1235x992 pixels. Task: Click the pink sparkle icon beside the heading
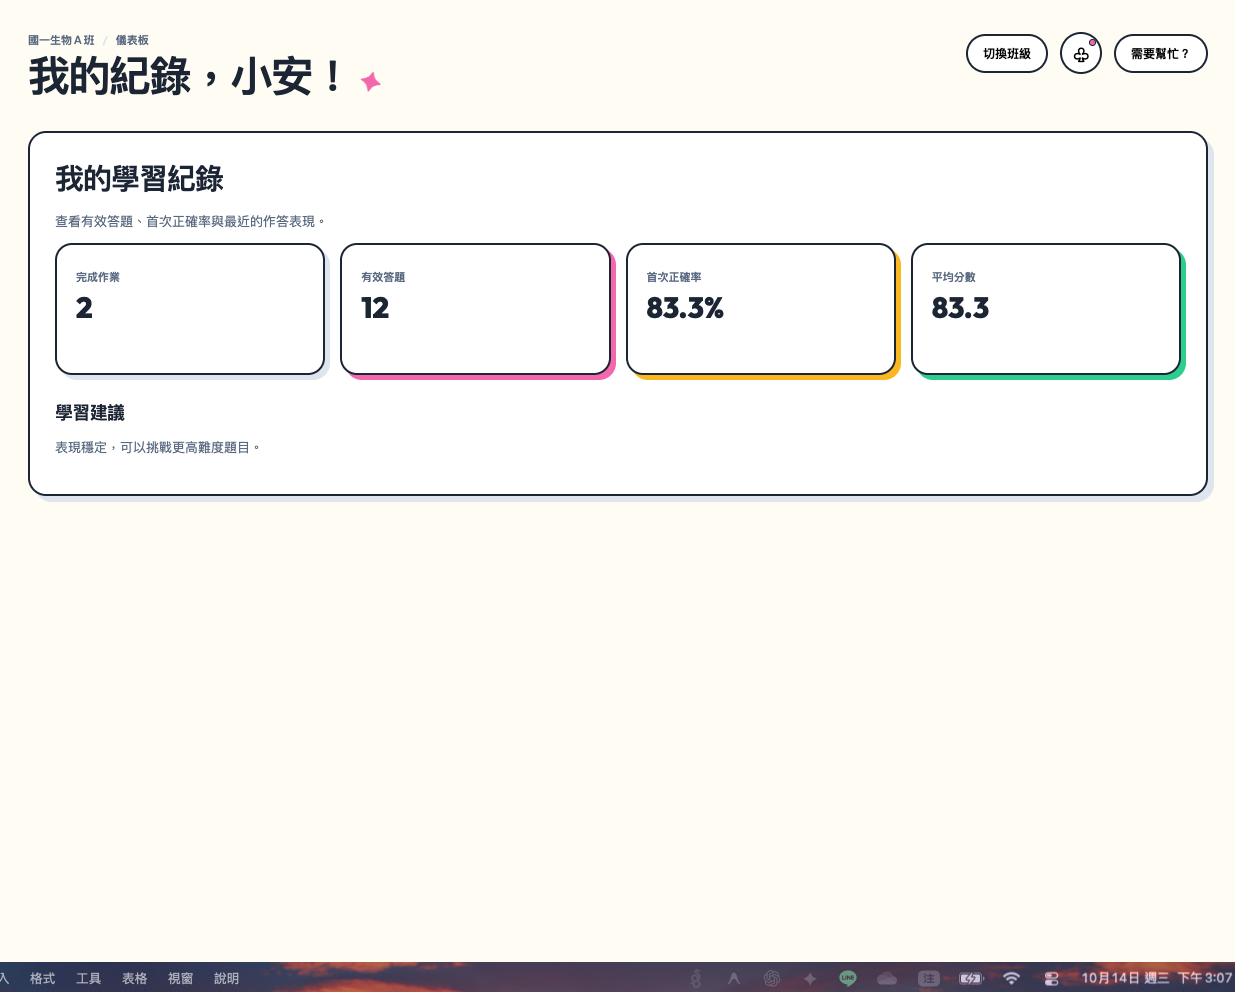(370, 81)
